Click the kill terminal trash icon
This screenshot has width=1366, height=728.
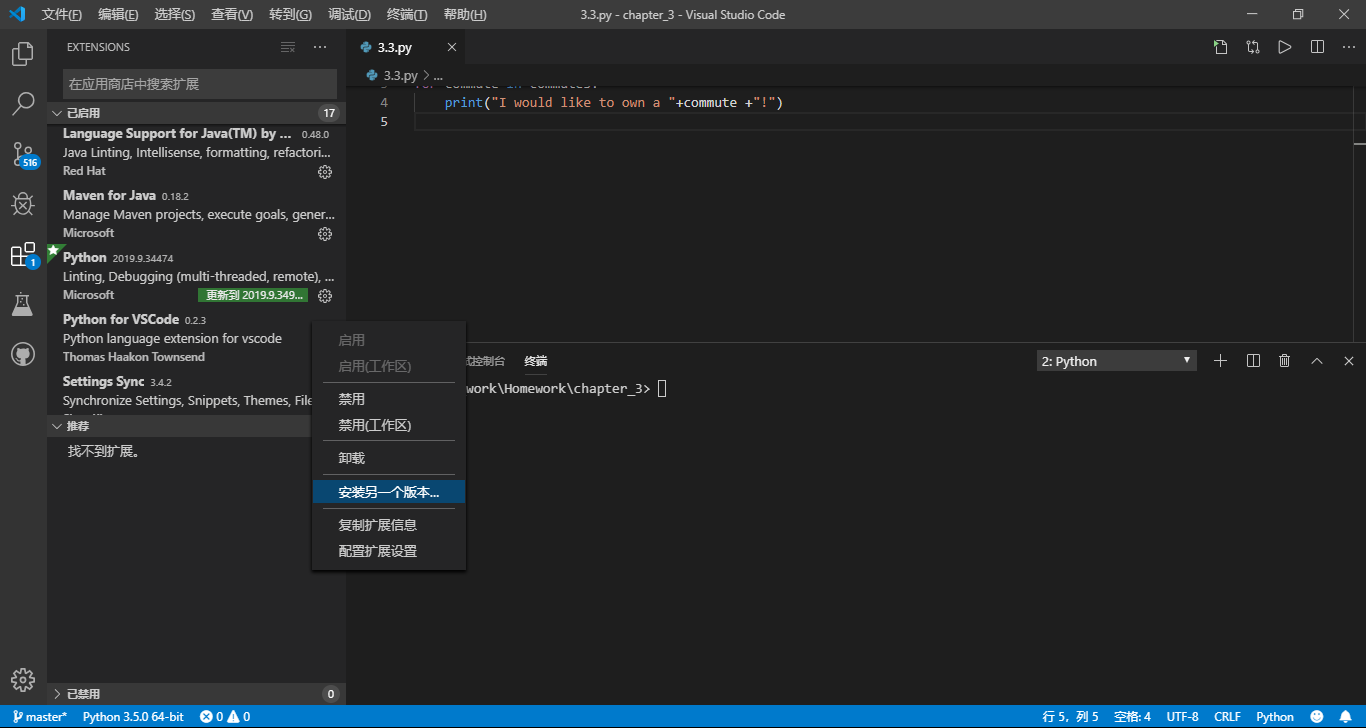1284,360
